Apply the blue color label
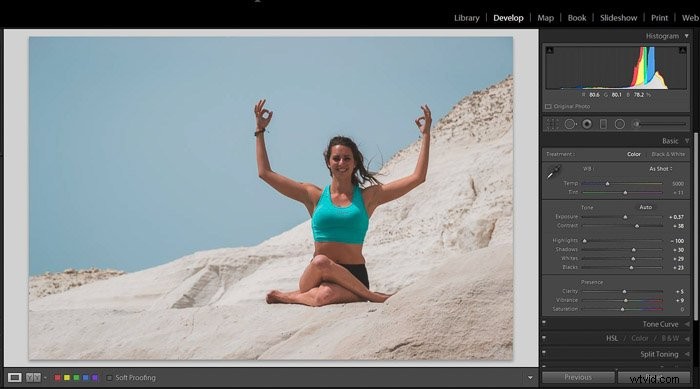The height and width of the screenshot is (389, 700). point(86,378)
